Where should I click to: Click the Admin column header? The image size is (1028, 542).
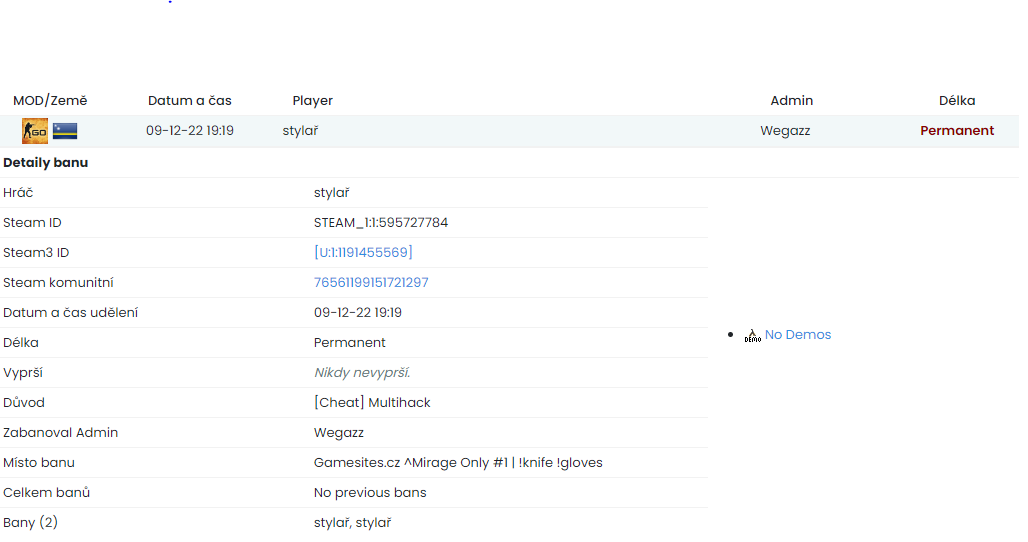(791, 101)
